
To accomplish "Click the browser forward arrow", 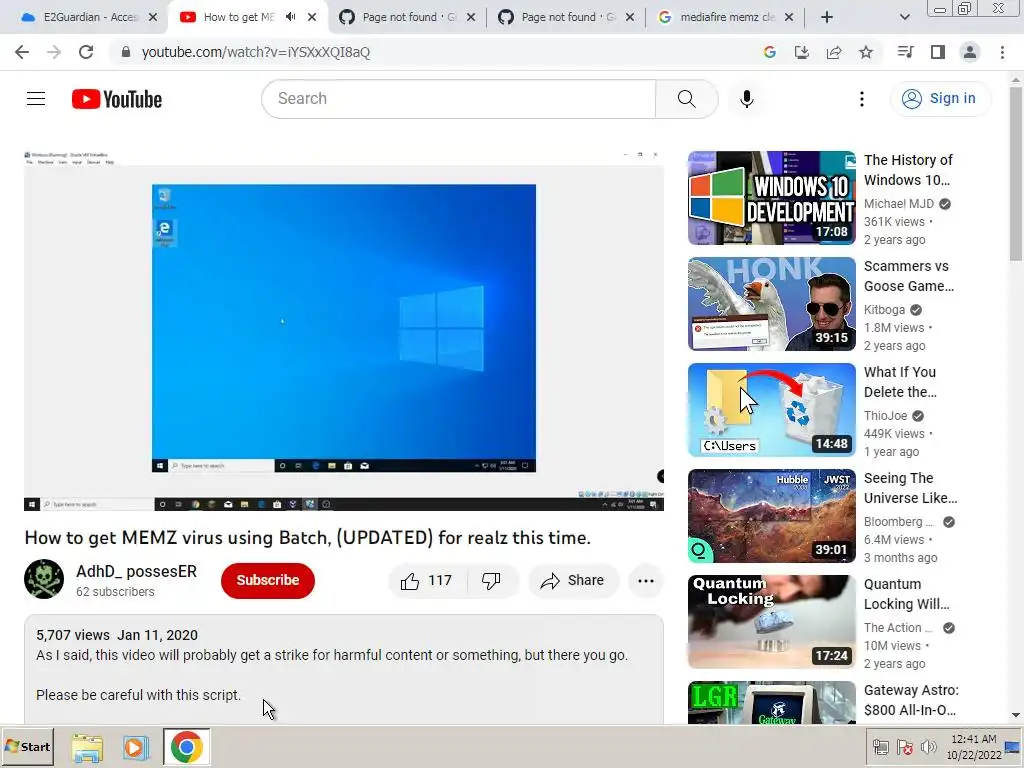I will click(54, 52).
